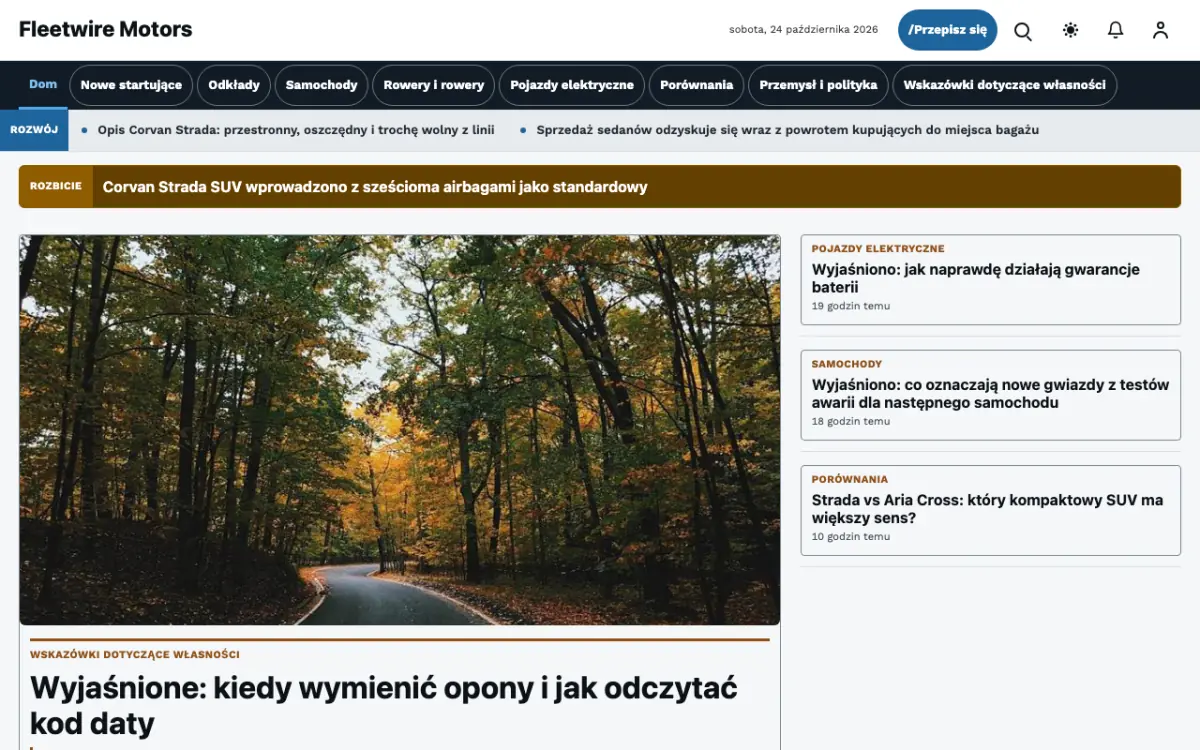This screenshot has width=1200, height=750.
Task: Click the ROZBICIE breaking badge
Action: coord(56,186)
